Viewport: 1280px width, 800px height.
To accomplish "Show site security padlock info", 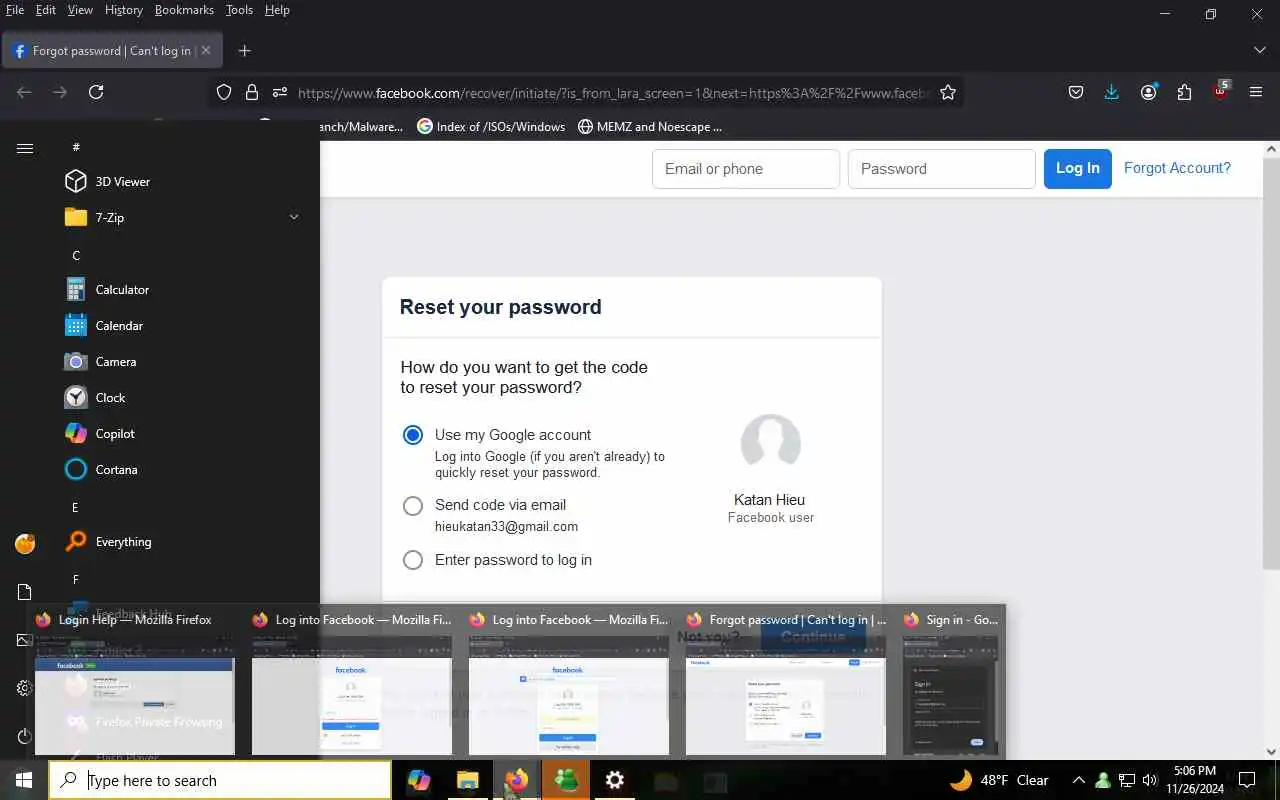I will click(x=252, y=92).
